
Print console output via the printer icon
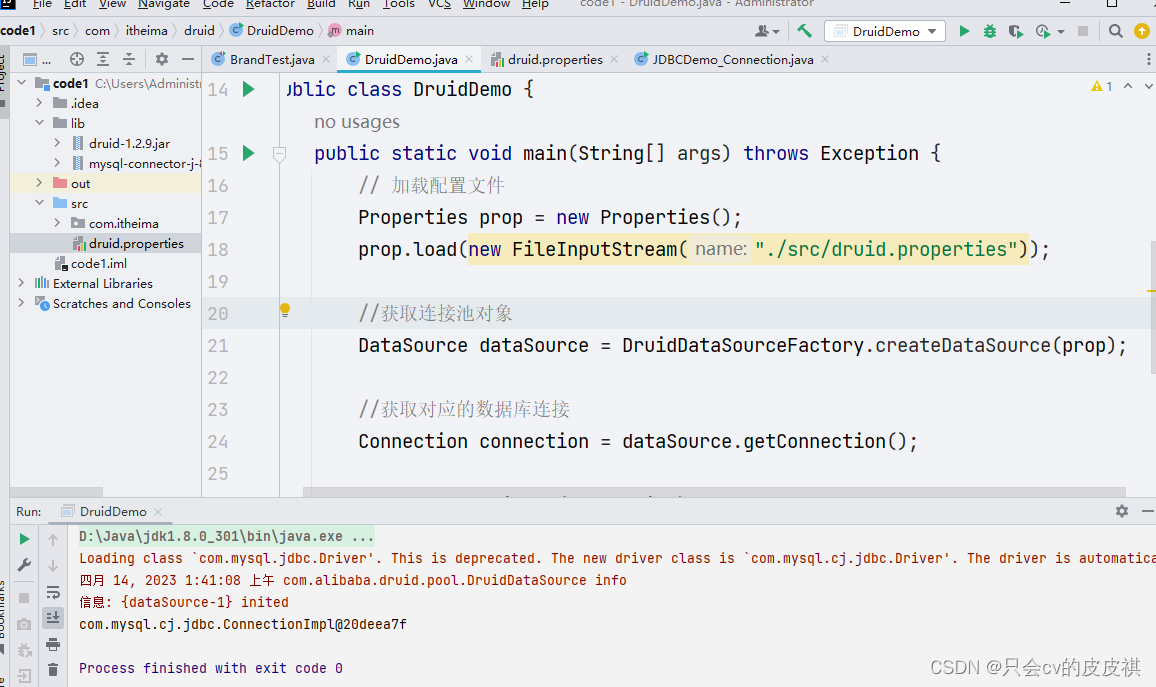tap(53, 644)
